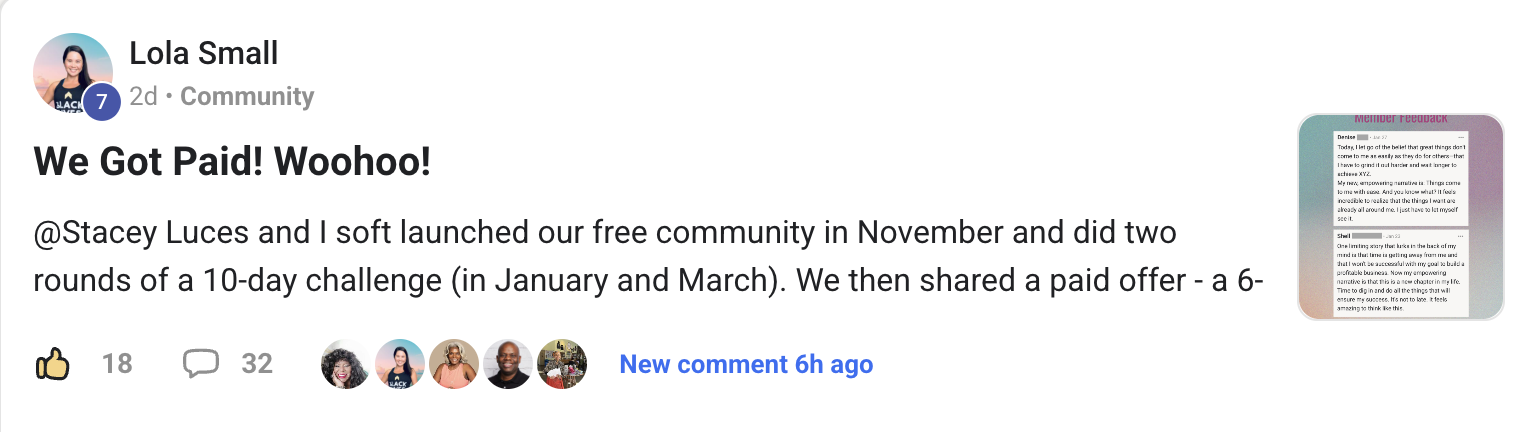Image resolution: width=1520 pixels, height=432 pixels.
Task: Click the bald man's commenter avatar
Action: tap(508, 364)
